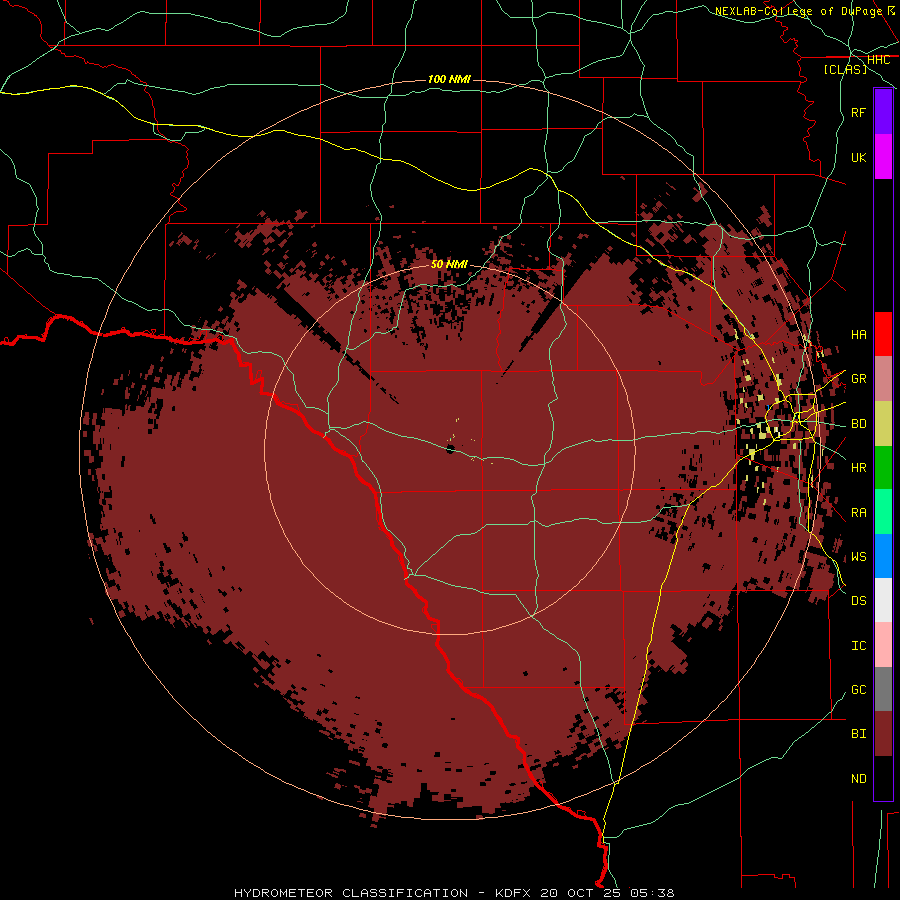The height and width of the screenshot is (900, 900).
Task: Click the GR legend label
Action: coord(858,379)
